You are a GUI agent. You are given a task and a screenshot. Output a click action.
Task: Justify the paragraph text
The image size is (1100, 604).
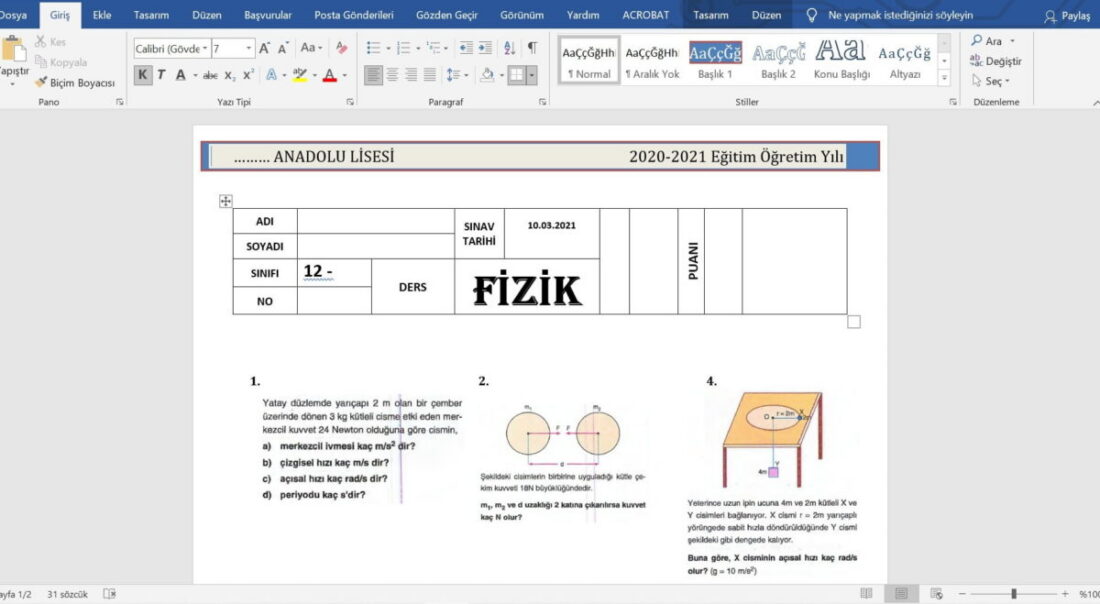430,75
